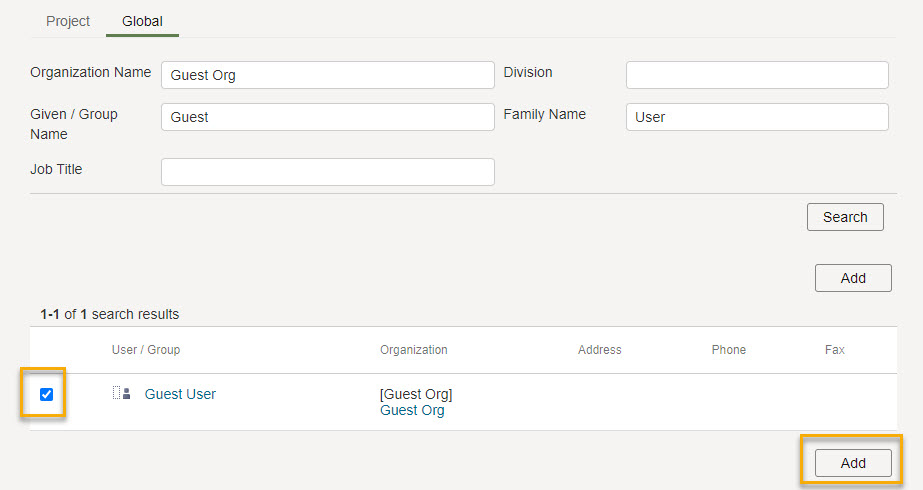Viewport: 923px width, 490px height.
Task: Click the bracketed [Guest Org] text in results
Action: tap(416, 394)
